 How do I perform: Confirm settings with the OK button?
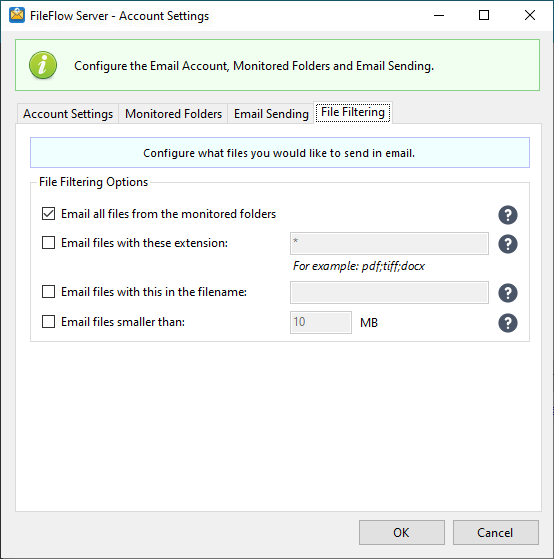coord(402,532)
